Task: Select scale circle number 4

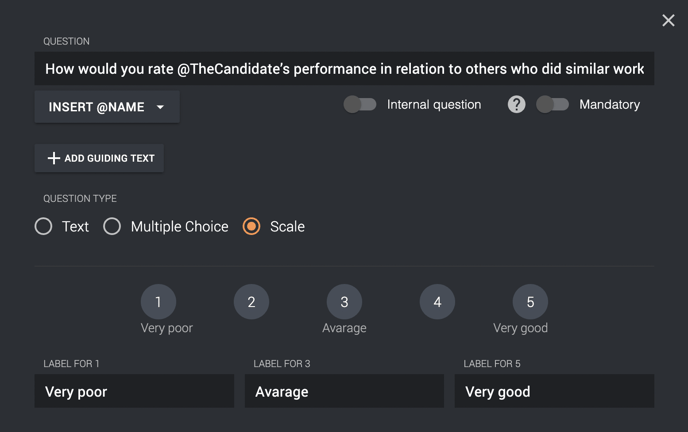Action: pos(437,302)
